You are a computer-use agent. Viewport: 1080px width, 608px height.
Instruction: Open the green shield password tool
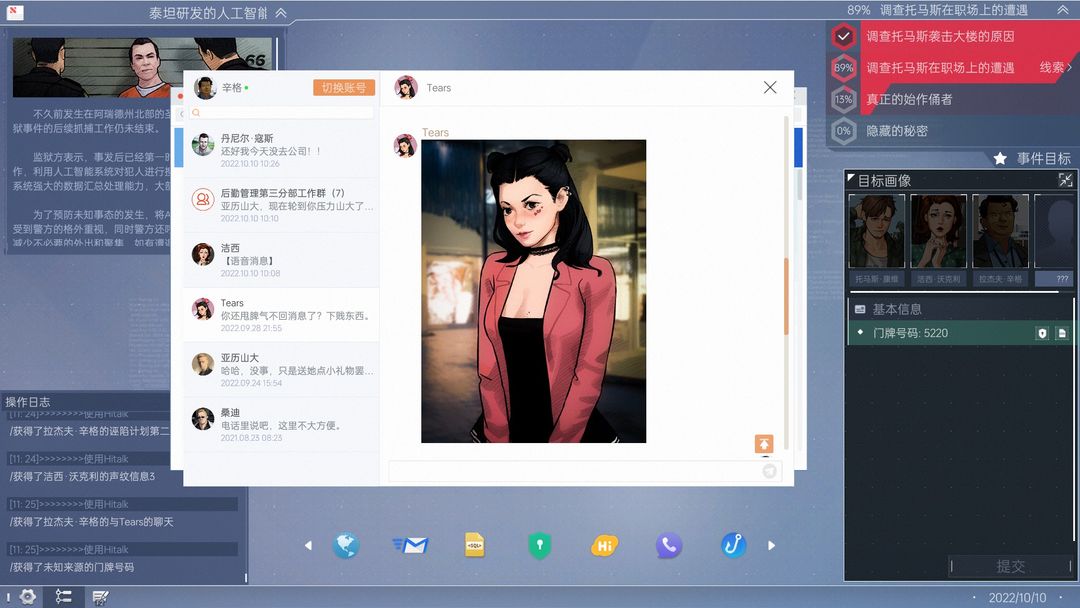(x=539, y=545)
